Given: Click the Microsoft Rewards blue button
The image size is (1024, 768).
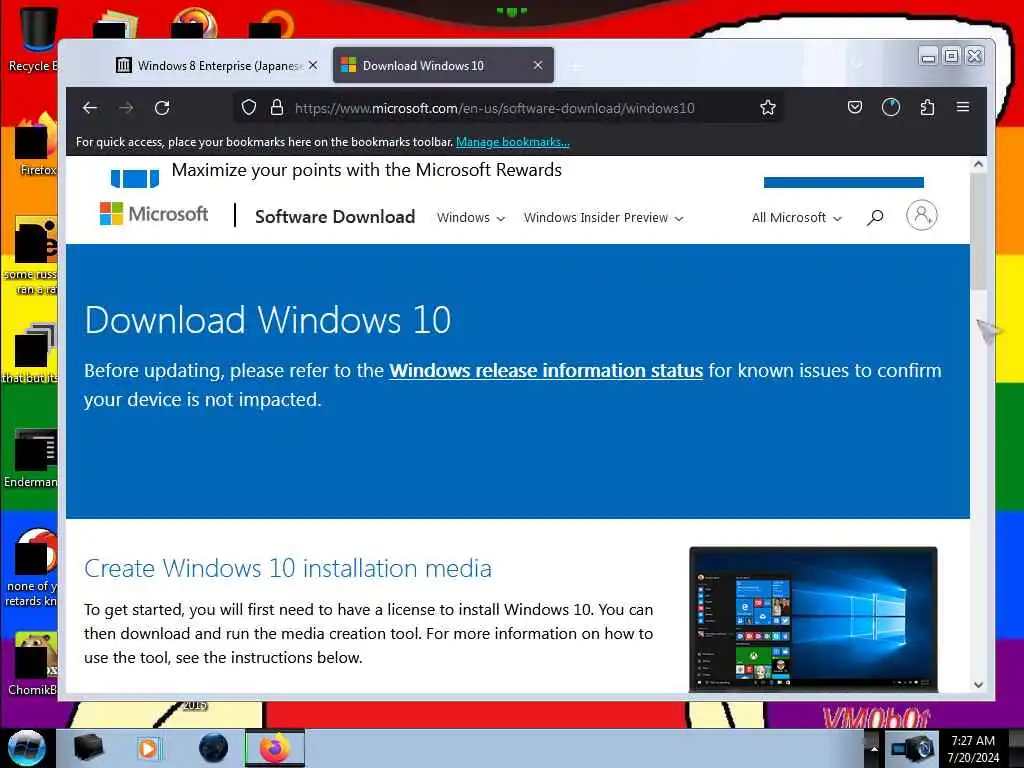Looking at the screenshot, I should tap(844, 182).
